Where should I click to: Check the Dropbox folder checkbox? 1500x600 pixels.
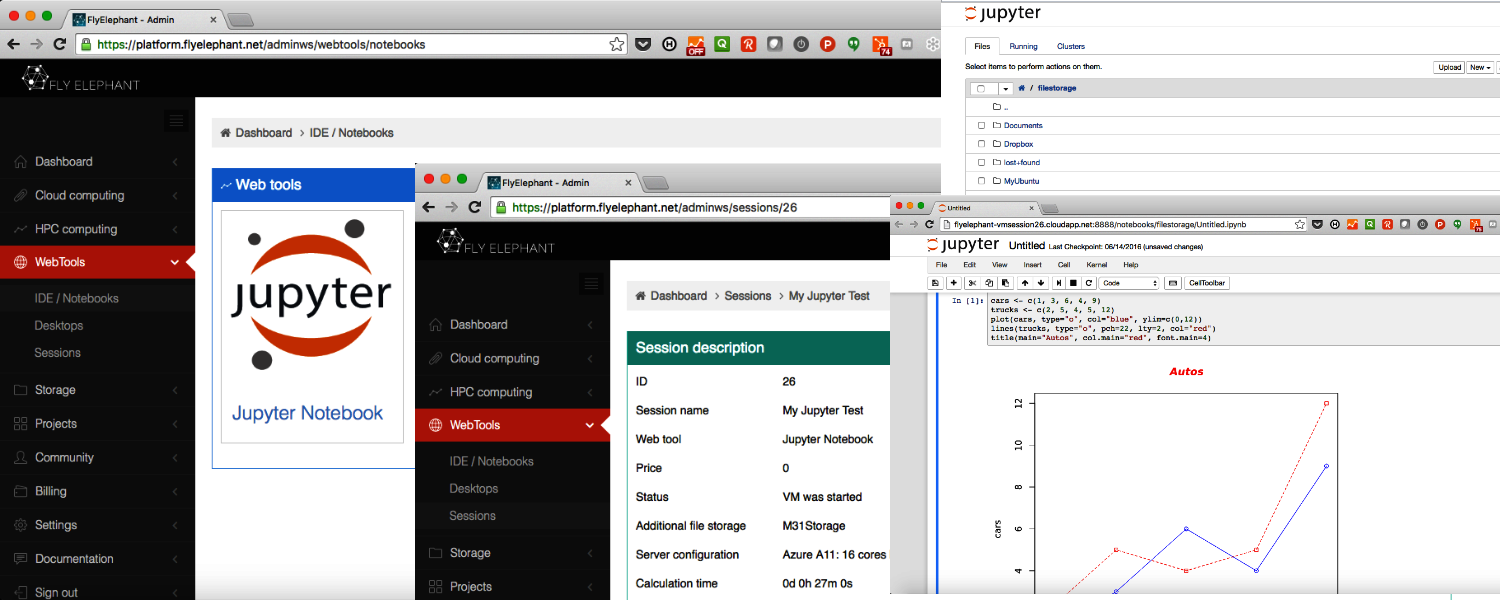coord(980,143)
